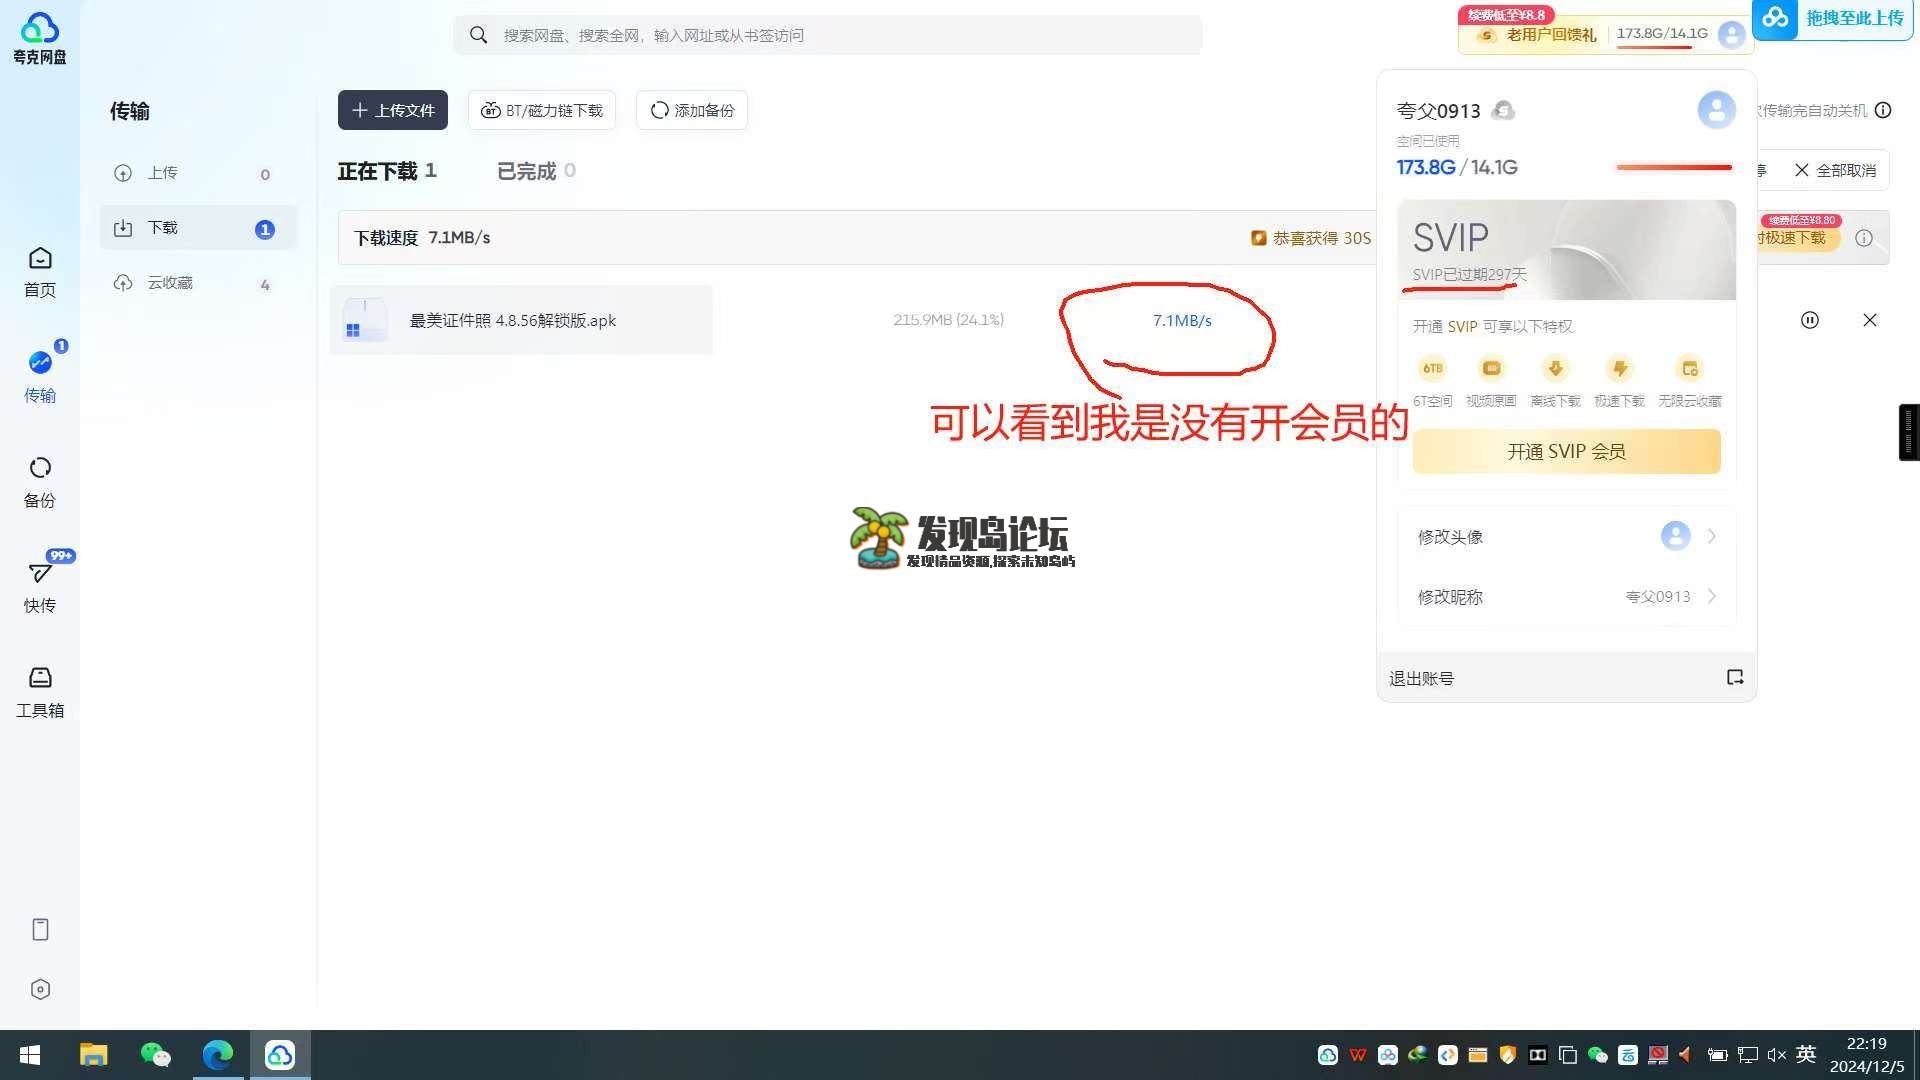The height and width of the screenshot is (1080, 1920).
Task: Click the 173.8G/14.1G storage indicator top bar
Action: (x=1662, y=34)
